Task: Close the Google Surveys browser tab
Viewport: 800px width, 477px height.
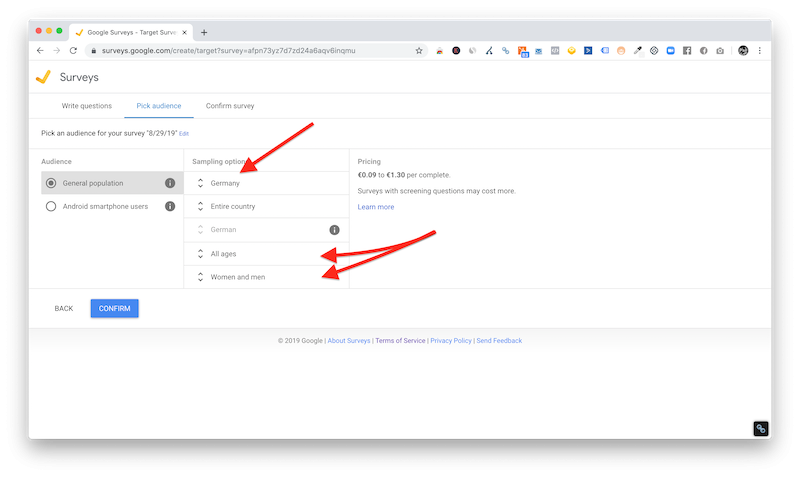Action: click(x=184, y=32)
